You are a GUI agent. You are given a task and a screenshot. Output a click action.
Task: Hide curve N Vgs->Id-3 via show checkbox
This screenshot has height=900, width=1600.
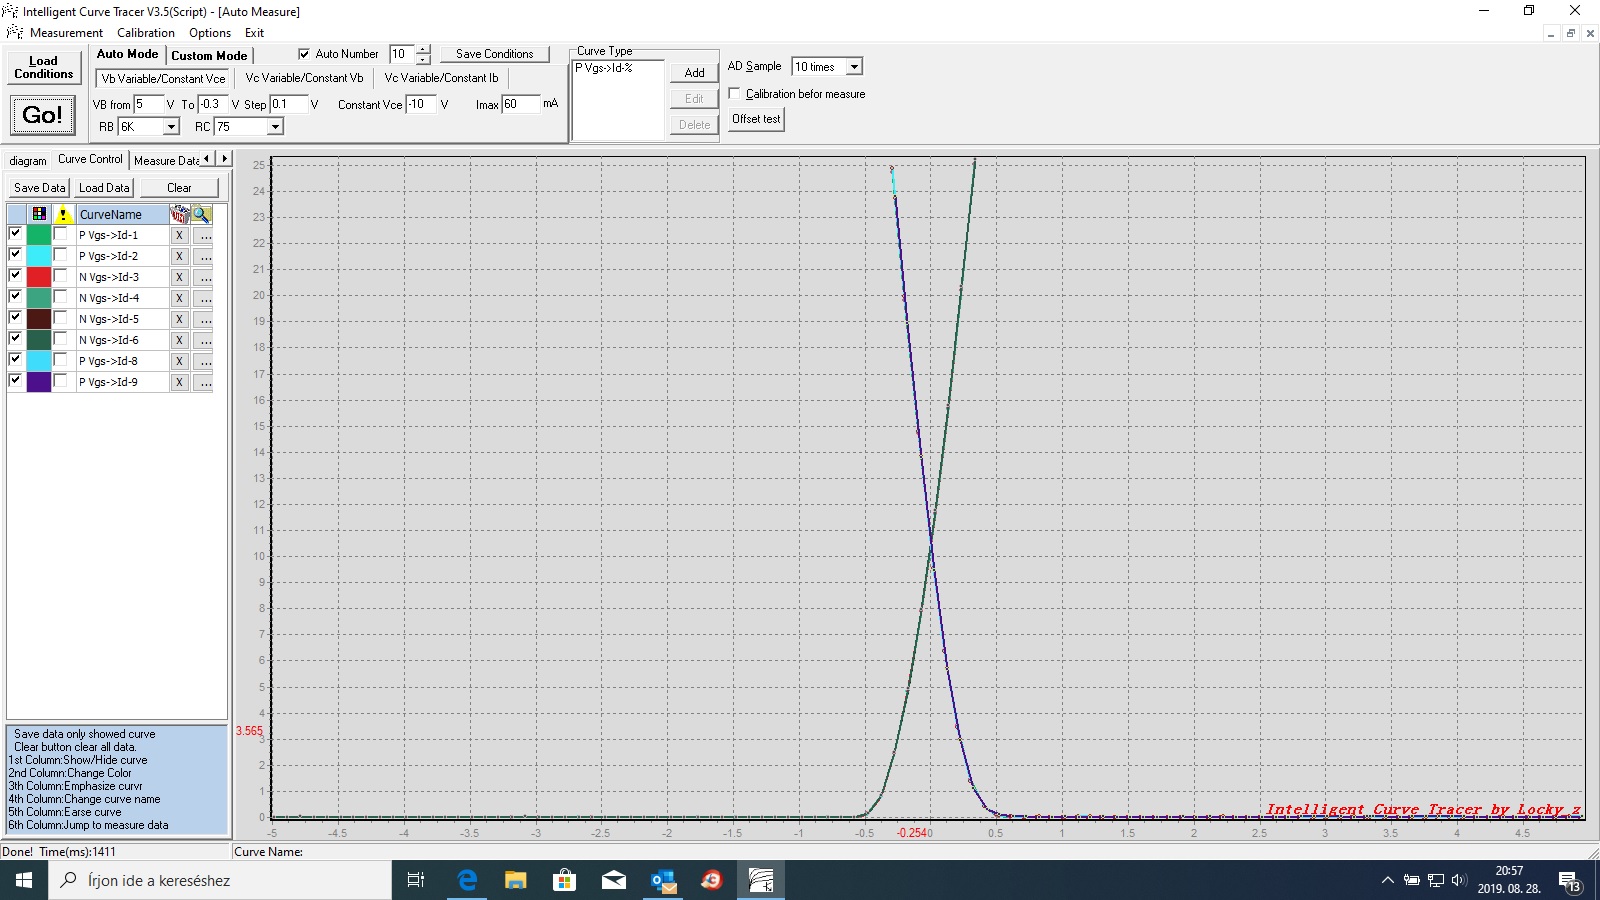15,275
